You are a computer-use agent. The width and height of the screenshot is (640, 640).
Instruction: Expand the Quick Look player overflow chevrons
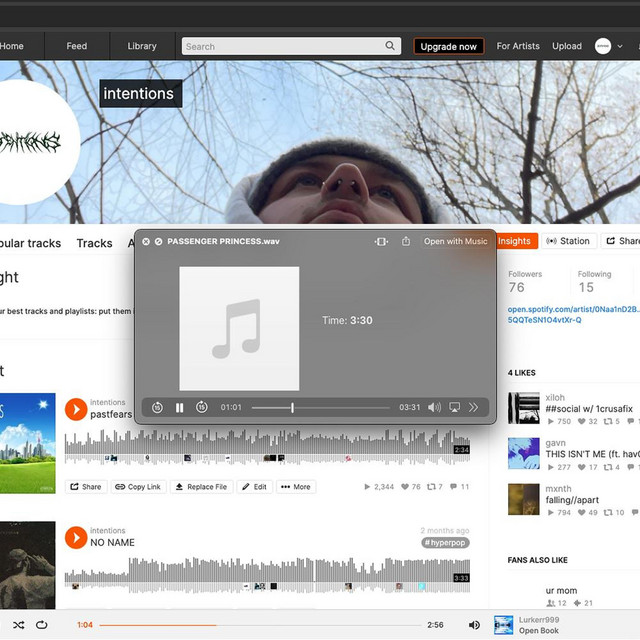[474, 407]
